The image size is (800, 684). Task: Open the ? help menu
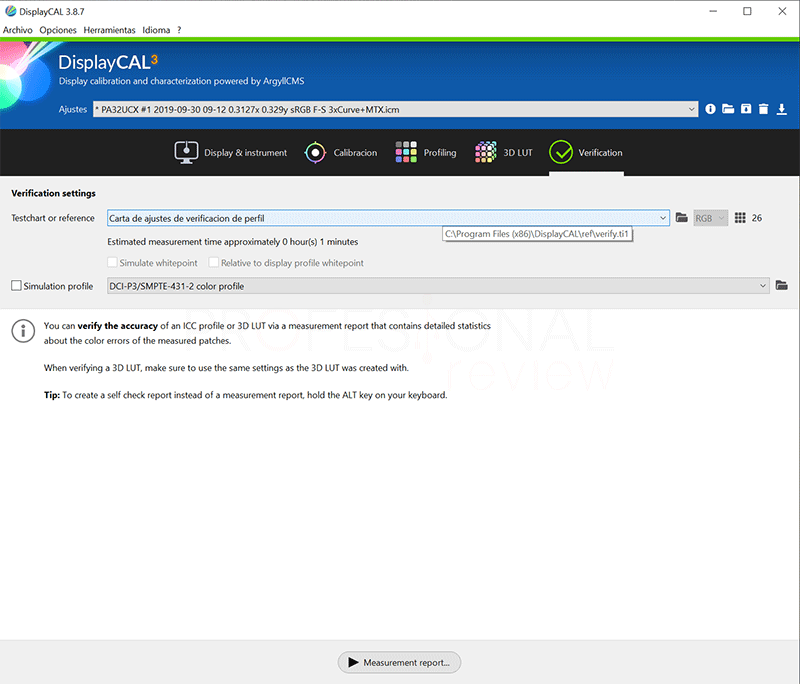pyautogui.click(x=179, y=30)
